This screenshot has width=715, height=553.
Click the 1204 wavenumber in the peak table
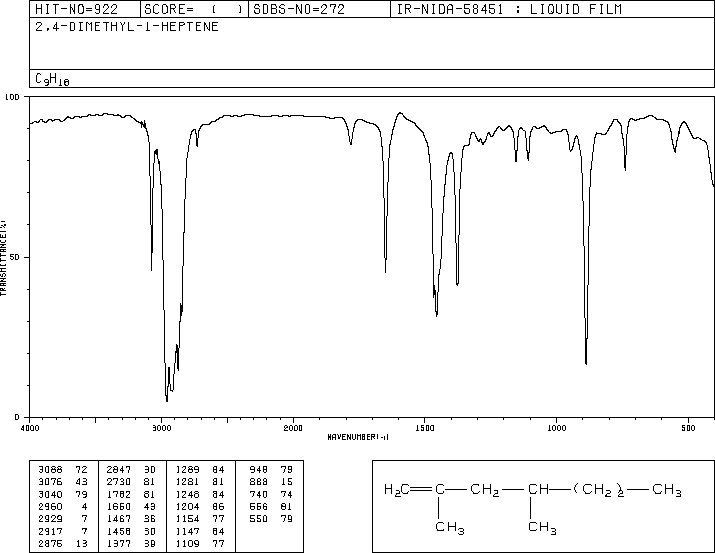coord(187,506)
